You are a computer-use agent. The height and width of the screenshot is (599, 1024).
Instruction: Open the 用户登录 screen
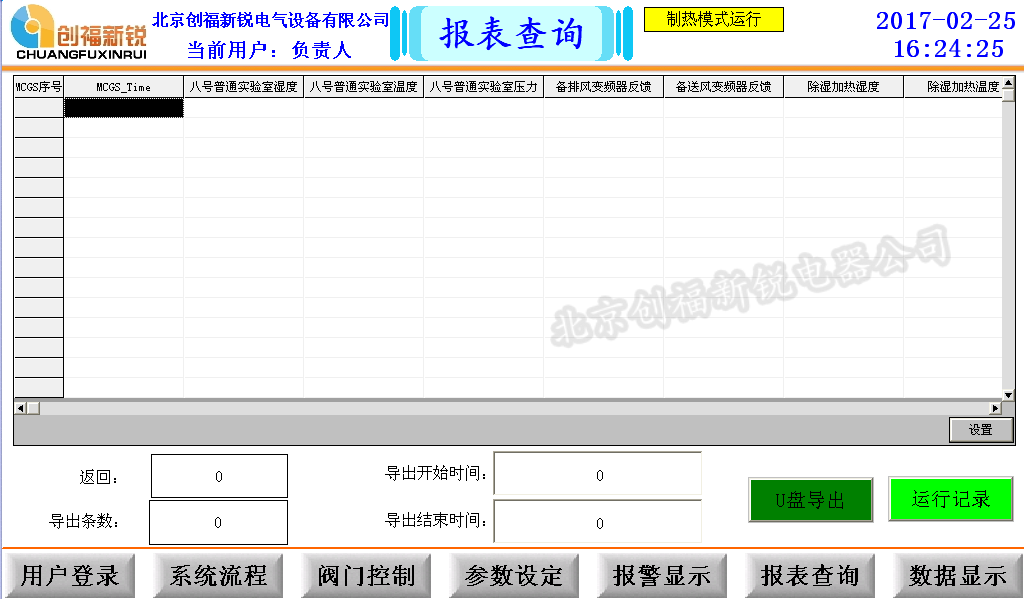[x=69, y=575]
